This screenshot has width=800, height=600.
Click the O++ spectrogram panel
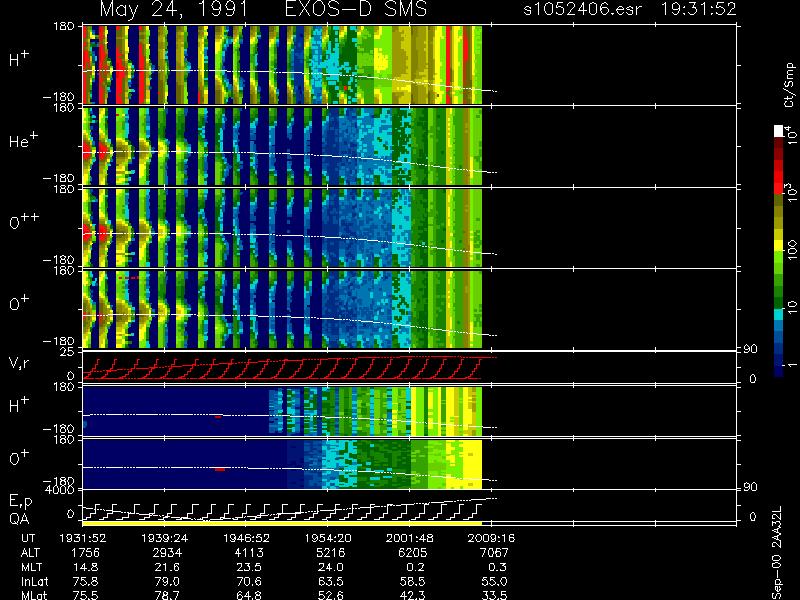pos(282,228)
